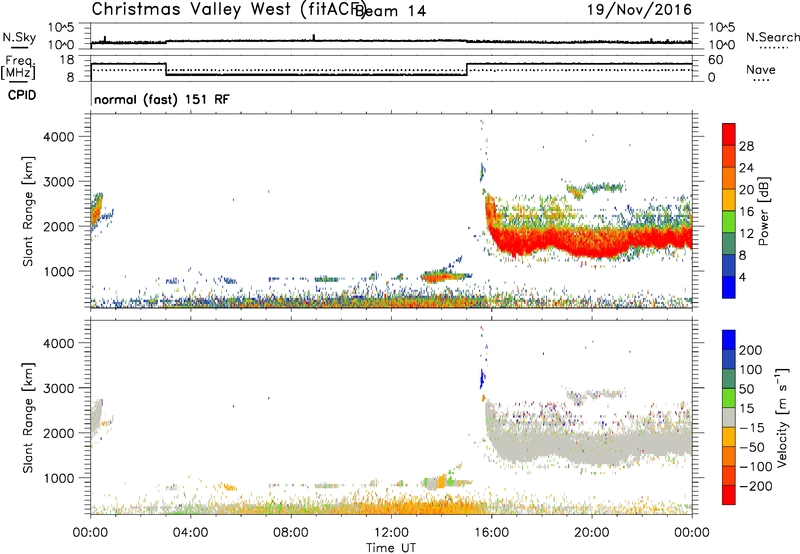
Task: Click the '20:00' time axis tick label
Action: [592, 533]
